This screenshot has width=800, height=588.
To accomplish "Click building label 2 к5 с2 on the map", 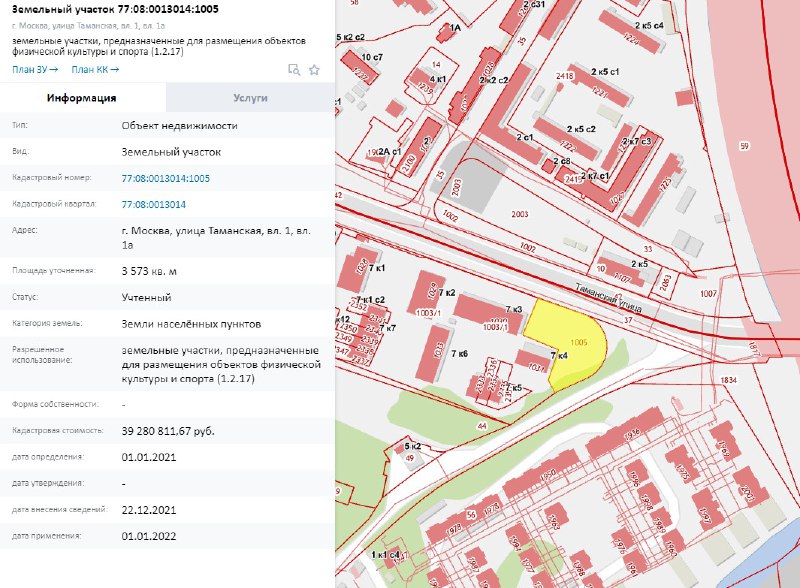I will pos(581,129).
